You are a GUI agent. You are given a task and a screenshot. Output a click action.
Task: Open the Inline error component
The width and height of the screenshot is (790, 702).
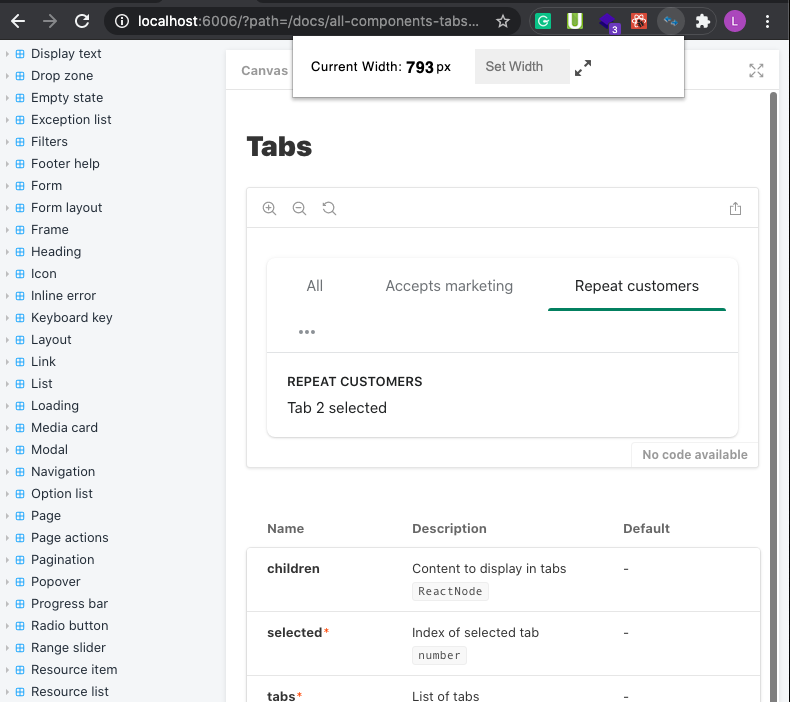click(x=63, y=296)
